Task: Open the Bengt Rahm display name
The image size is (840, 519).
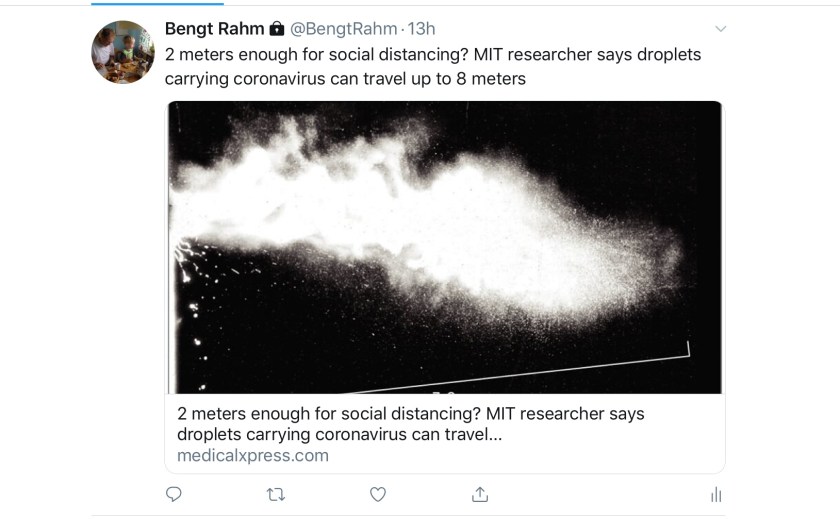Action: click(214, 29)
